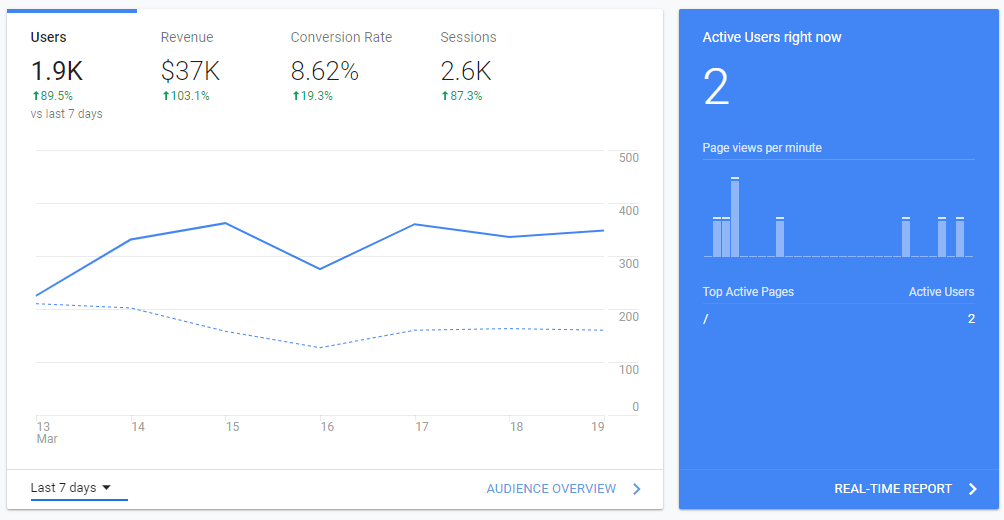
Task: Open the Audience Overview link
Action: (x=551, y=489)
